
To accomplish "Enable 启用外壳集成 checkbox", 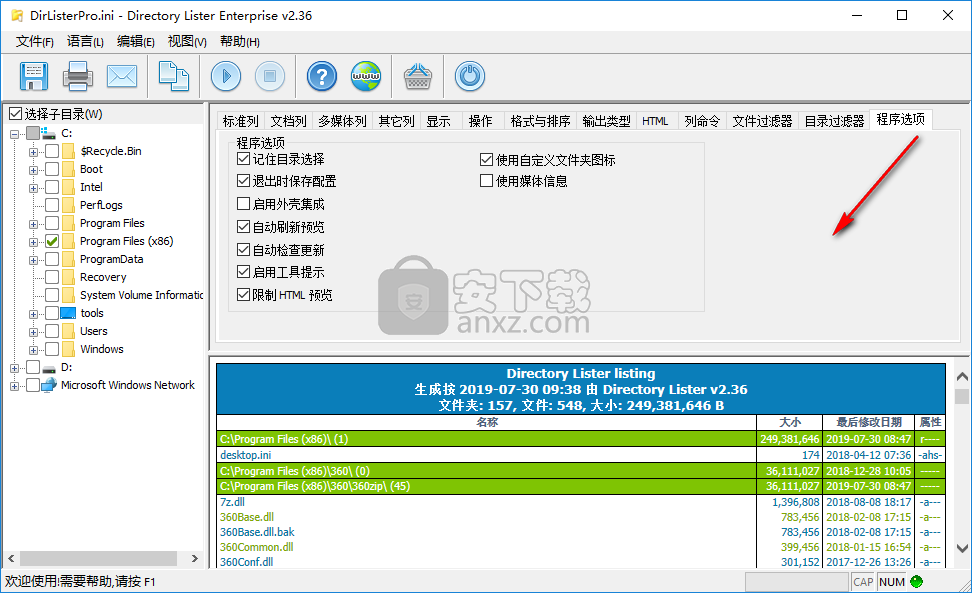I will click(243, 204).
